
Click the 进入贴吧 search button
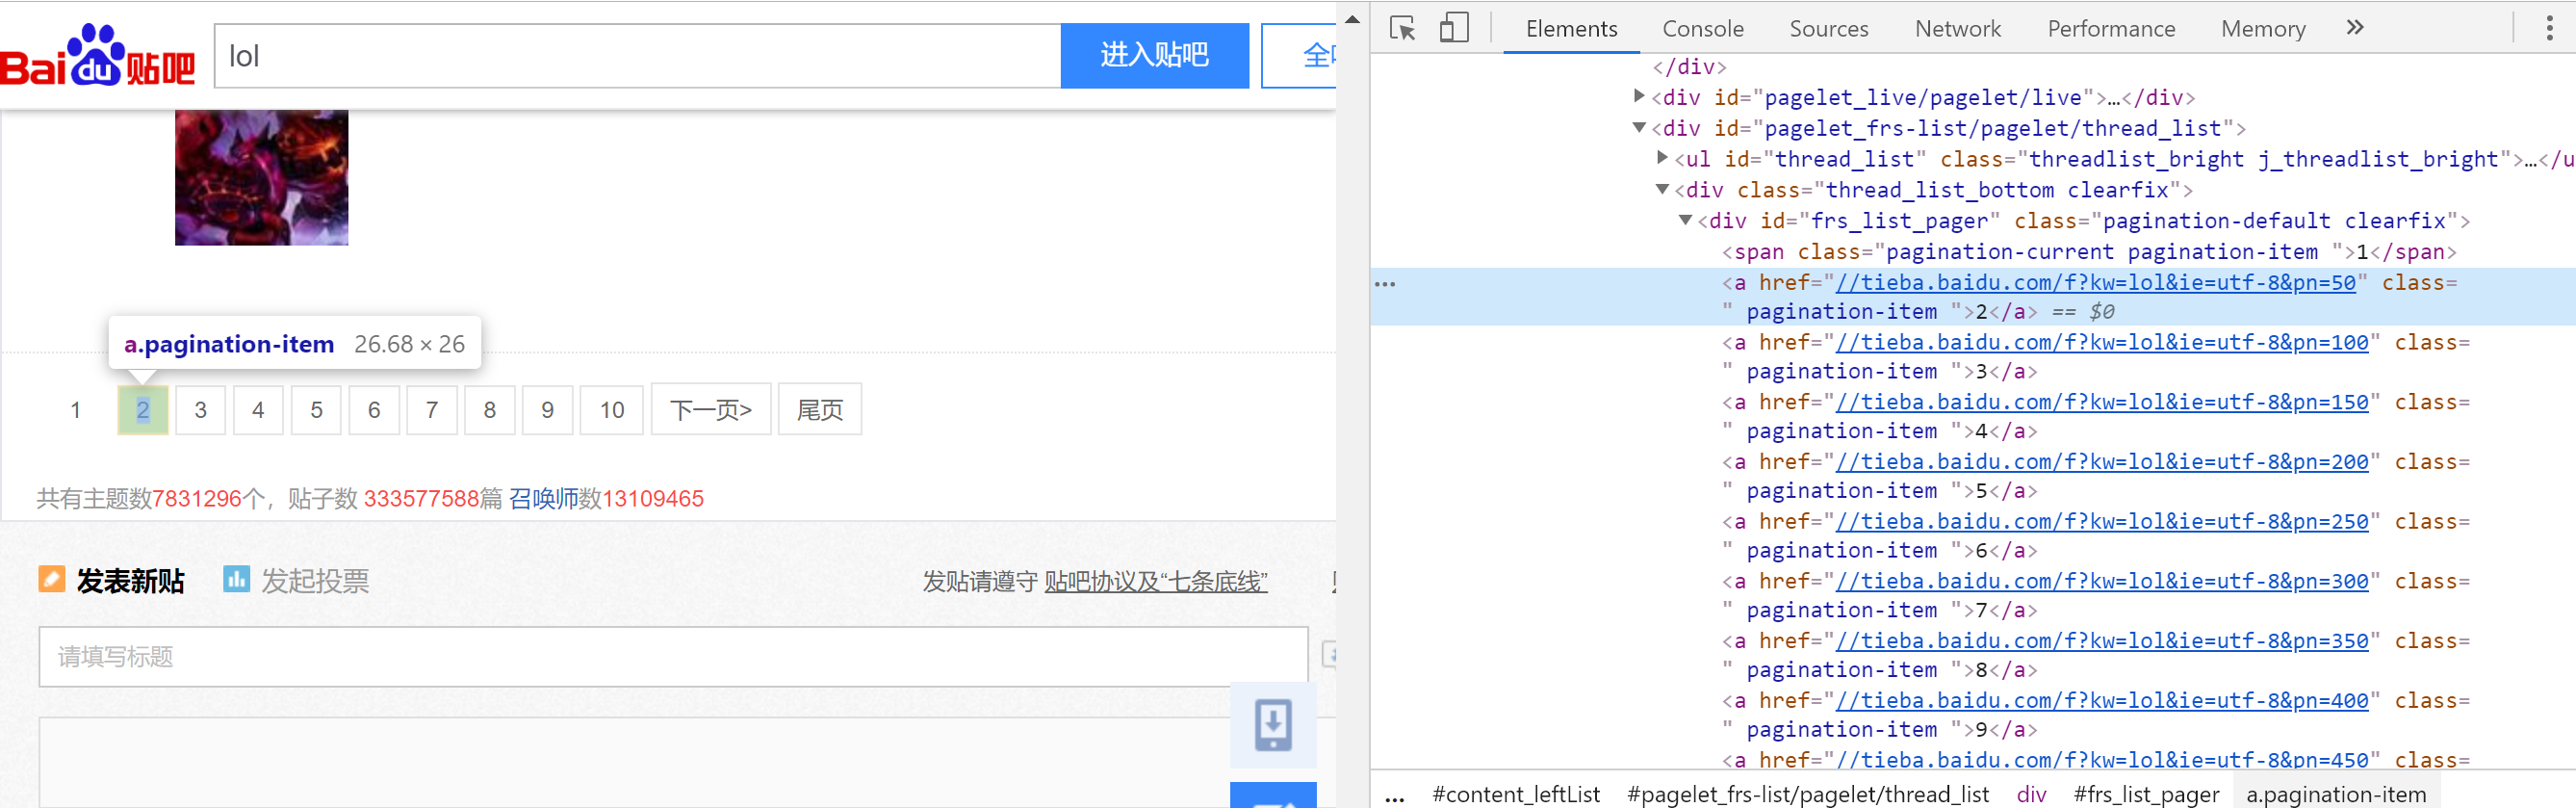pyautogui.click(x=1154, y=56)
